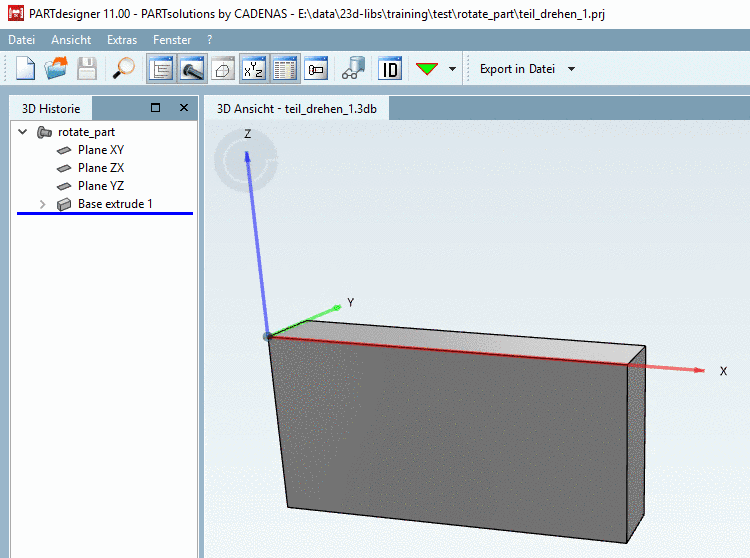Click the PARTdesigner app icon in title bar
The width and height of the screenshot is (750, 558).
16,13
